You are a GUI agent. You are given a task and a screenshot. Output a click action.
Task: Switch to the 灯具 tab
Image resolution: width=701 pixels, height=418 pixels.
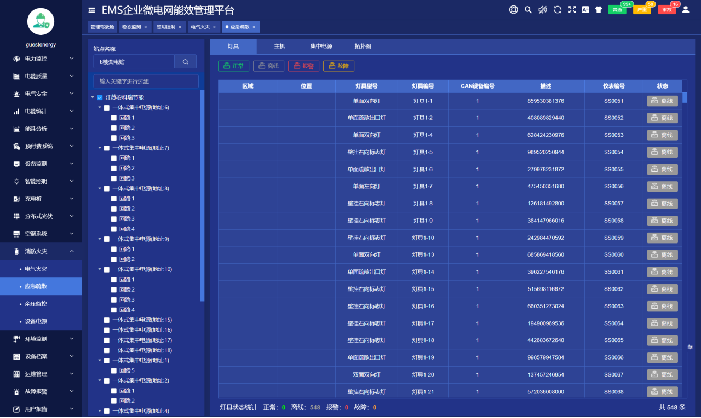[x=232, y=46]
